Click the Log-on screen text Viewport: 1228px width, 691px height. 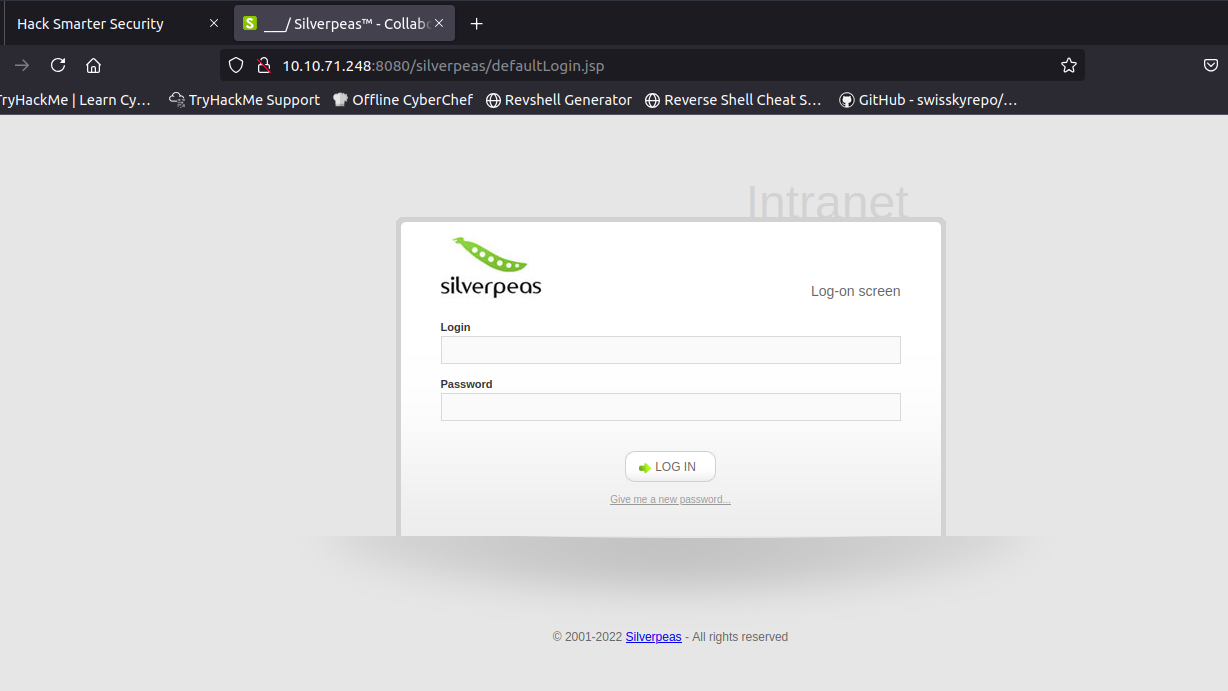[855, 291]
